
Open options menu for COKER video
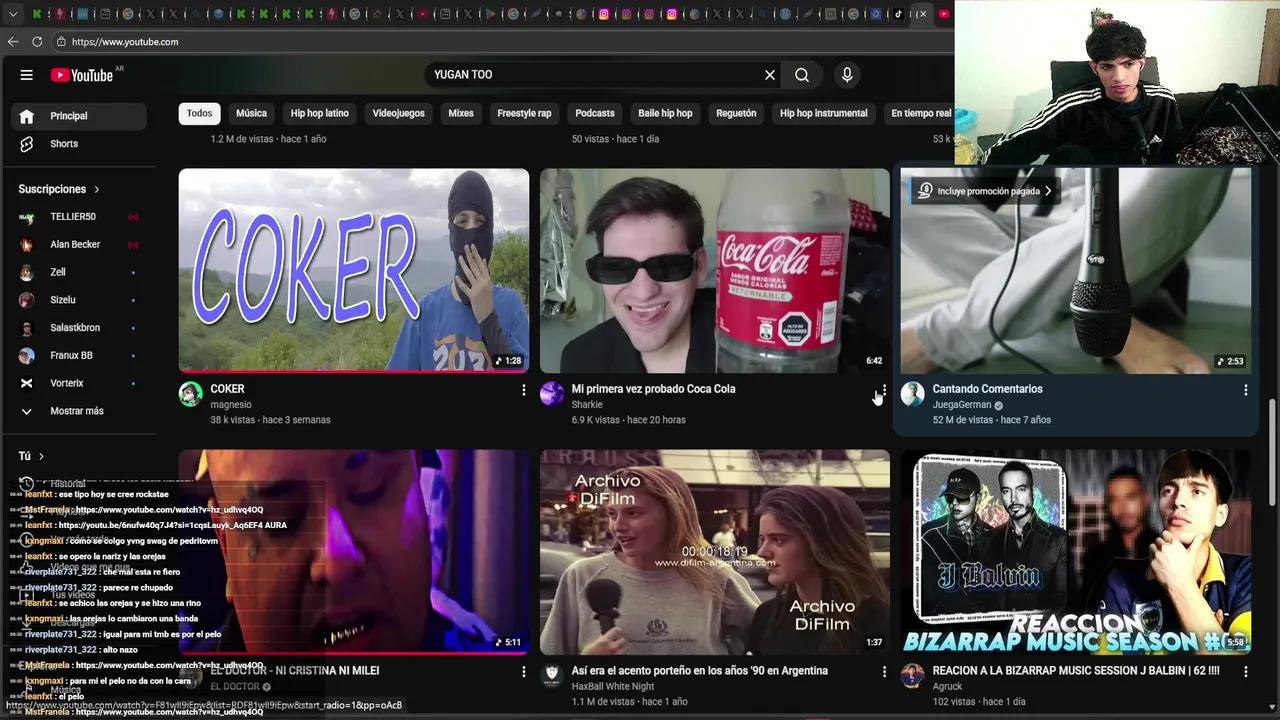[523, 390]
